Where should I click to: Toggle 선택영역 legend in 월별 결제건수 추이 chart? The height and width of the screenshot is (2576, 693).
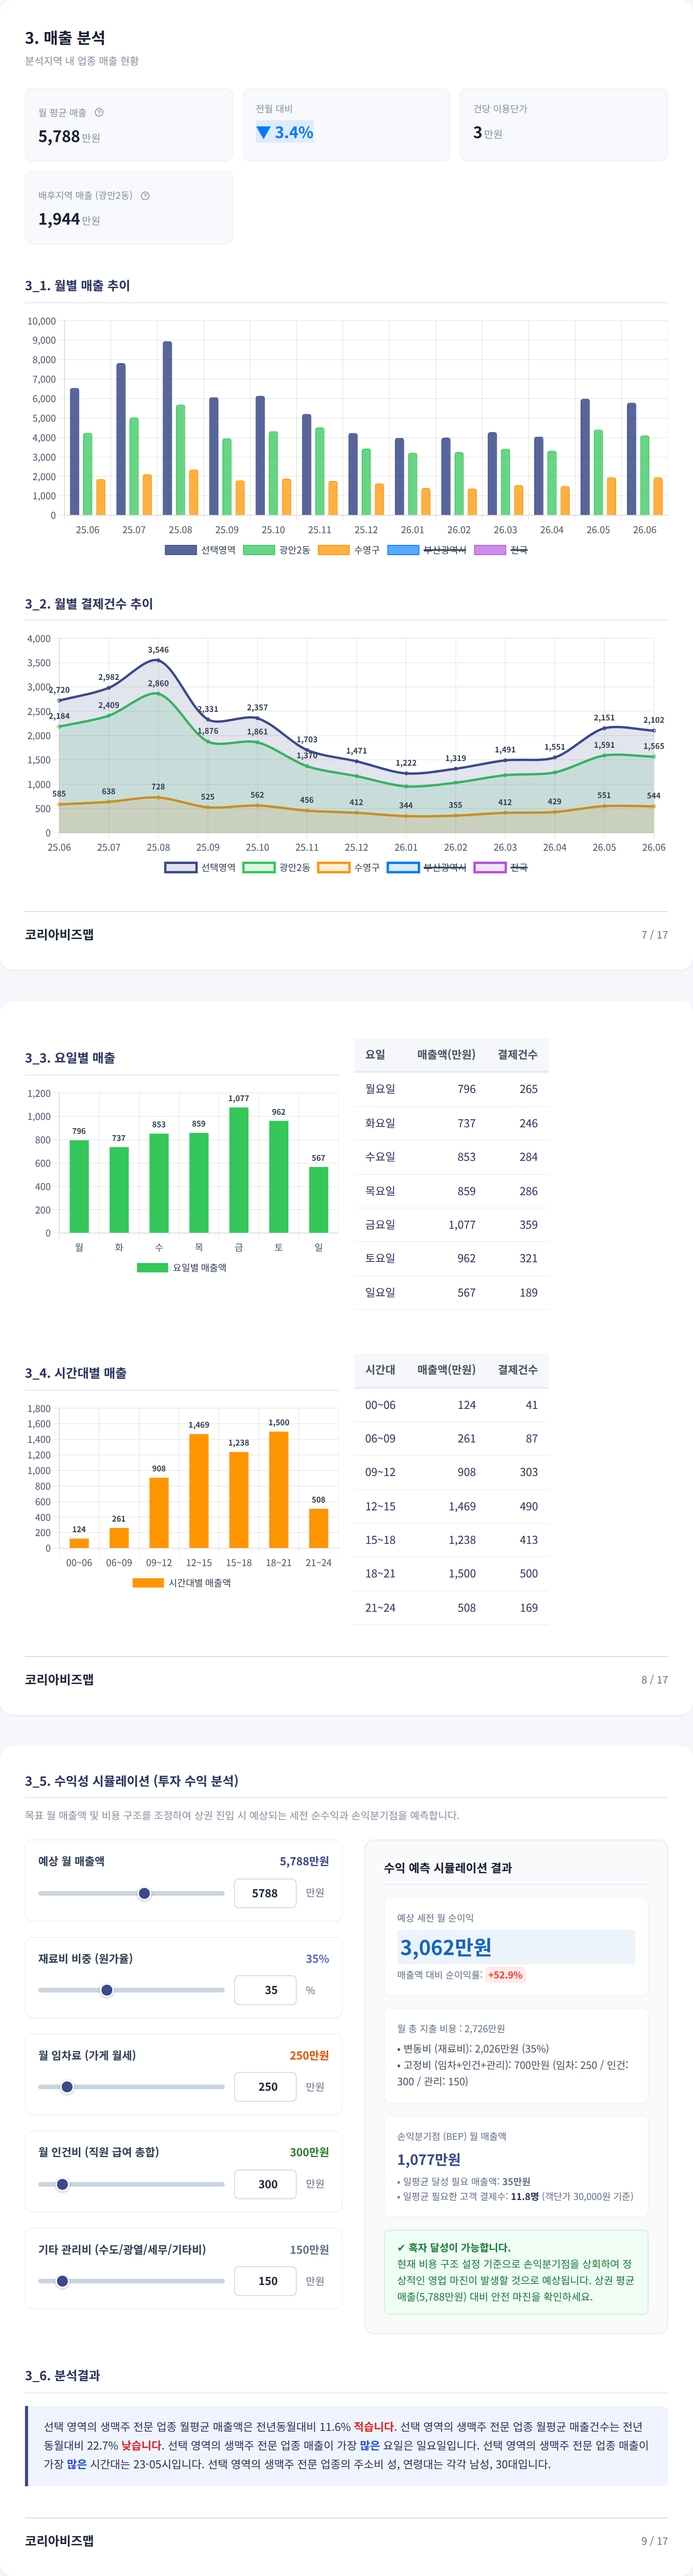click(200, 867)
